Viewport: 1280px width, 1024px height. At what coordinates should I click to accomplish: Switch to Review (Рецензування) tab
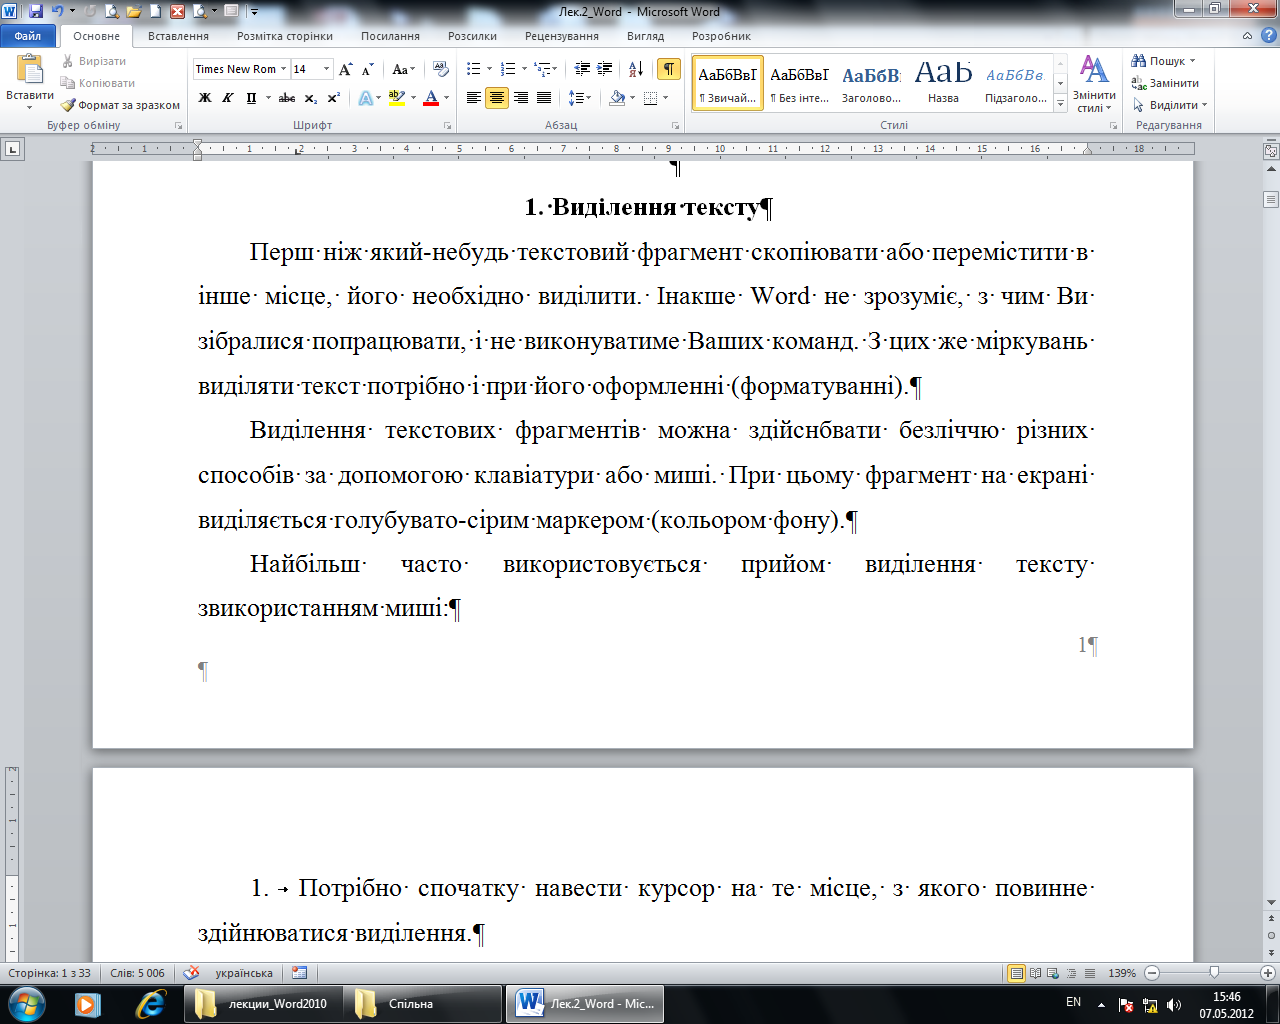(562, 36)
